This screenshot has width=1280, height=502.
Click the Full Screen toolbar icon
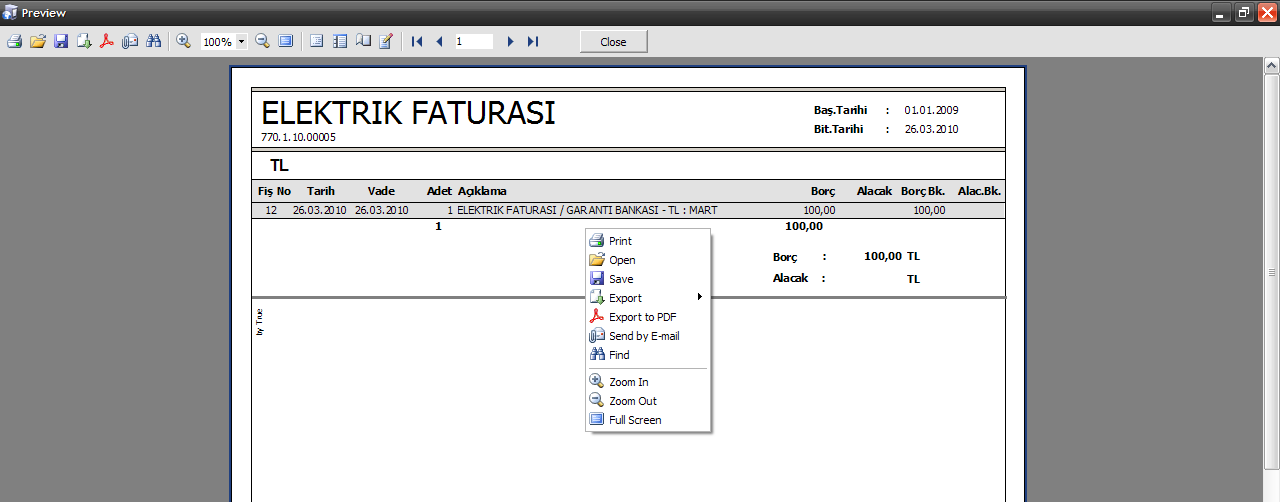click(286, 42)
